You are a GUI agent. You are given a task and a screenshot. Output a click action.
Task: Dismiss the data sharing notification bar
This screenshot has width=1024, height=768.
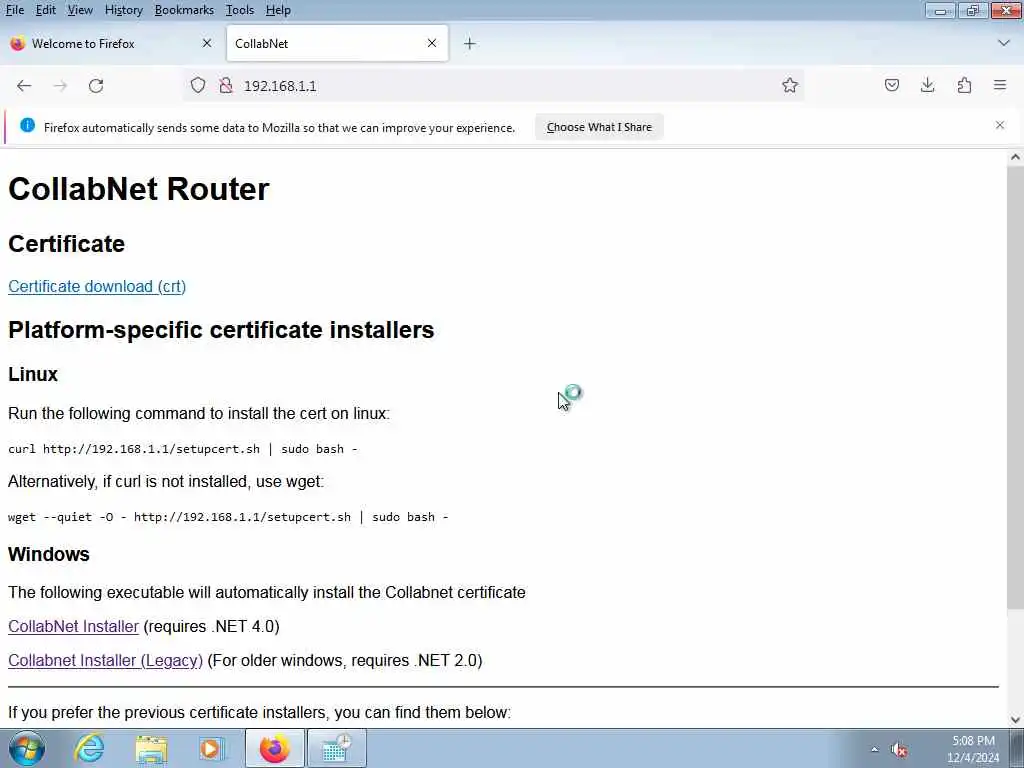coord(999,125)
